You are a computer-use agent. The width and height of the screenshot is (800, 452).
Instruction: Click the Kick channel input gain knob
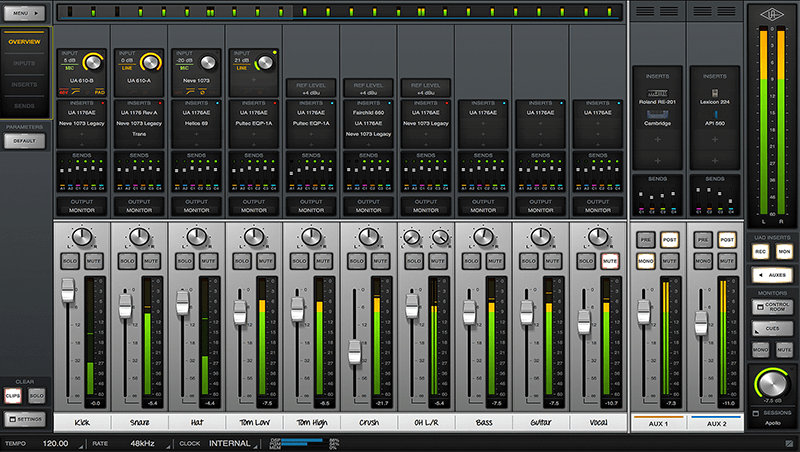pos(93,62)
